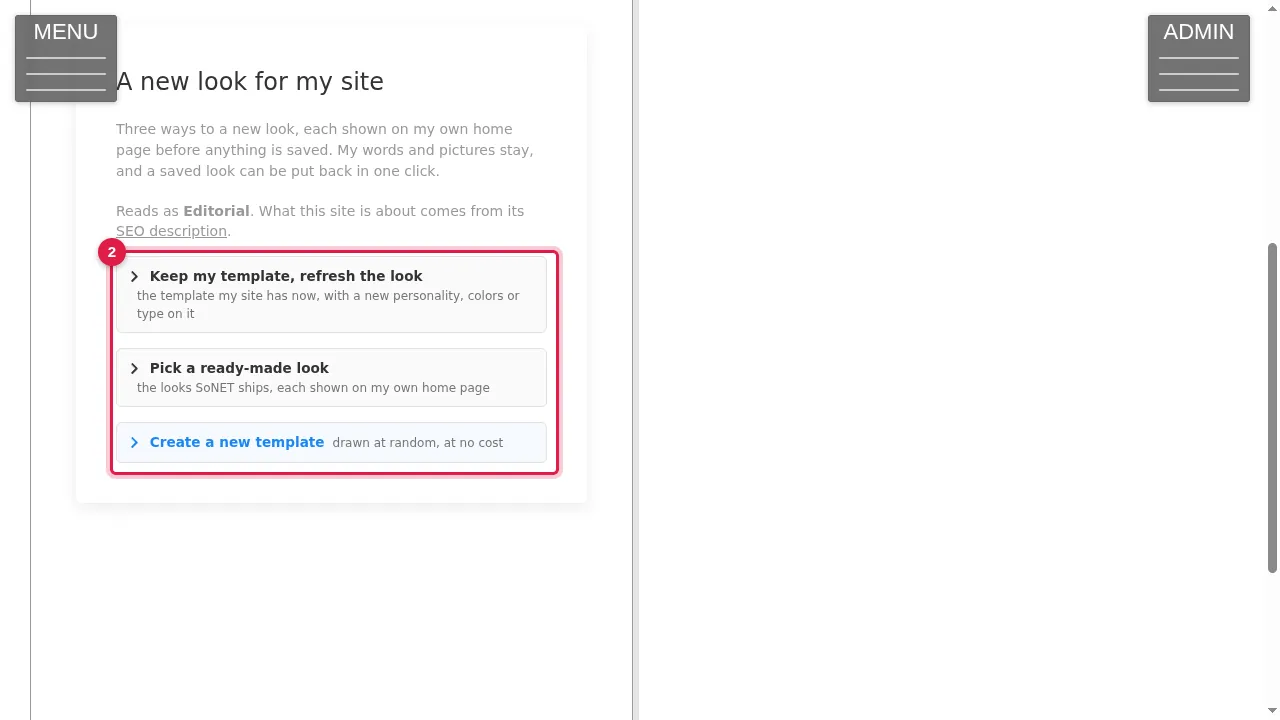
Task: Select the Keep my template, refresh the look title
Action: tap(286, 276)
